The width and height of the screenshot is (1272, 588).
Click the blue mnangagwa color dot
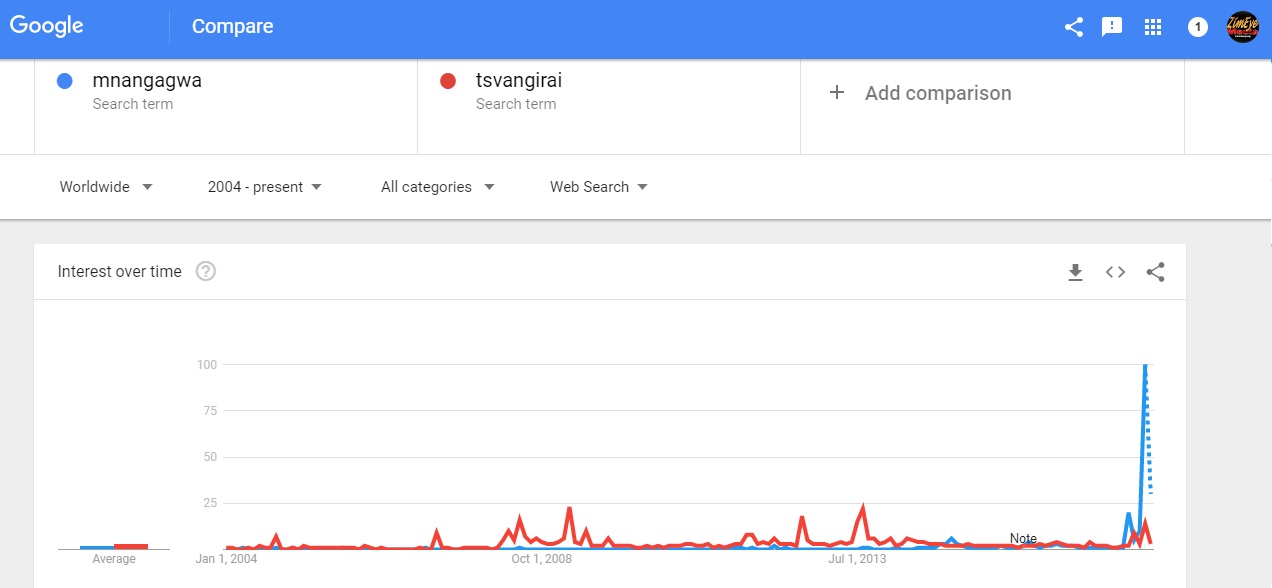pos(65,81)
